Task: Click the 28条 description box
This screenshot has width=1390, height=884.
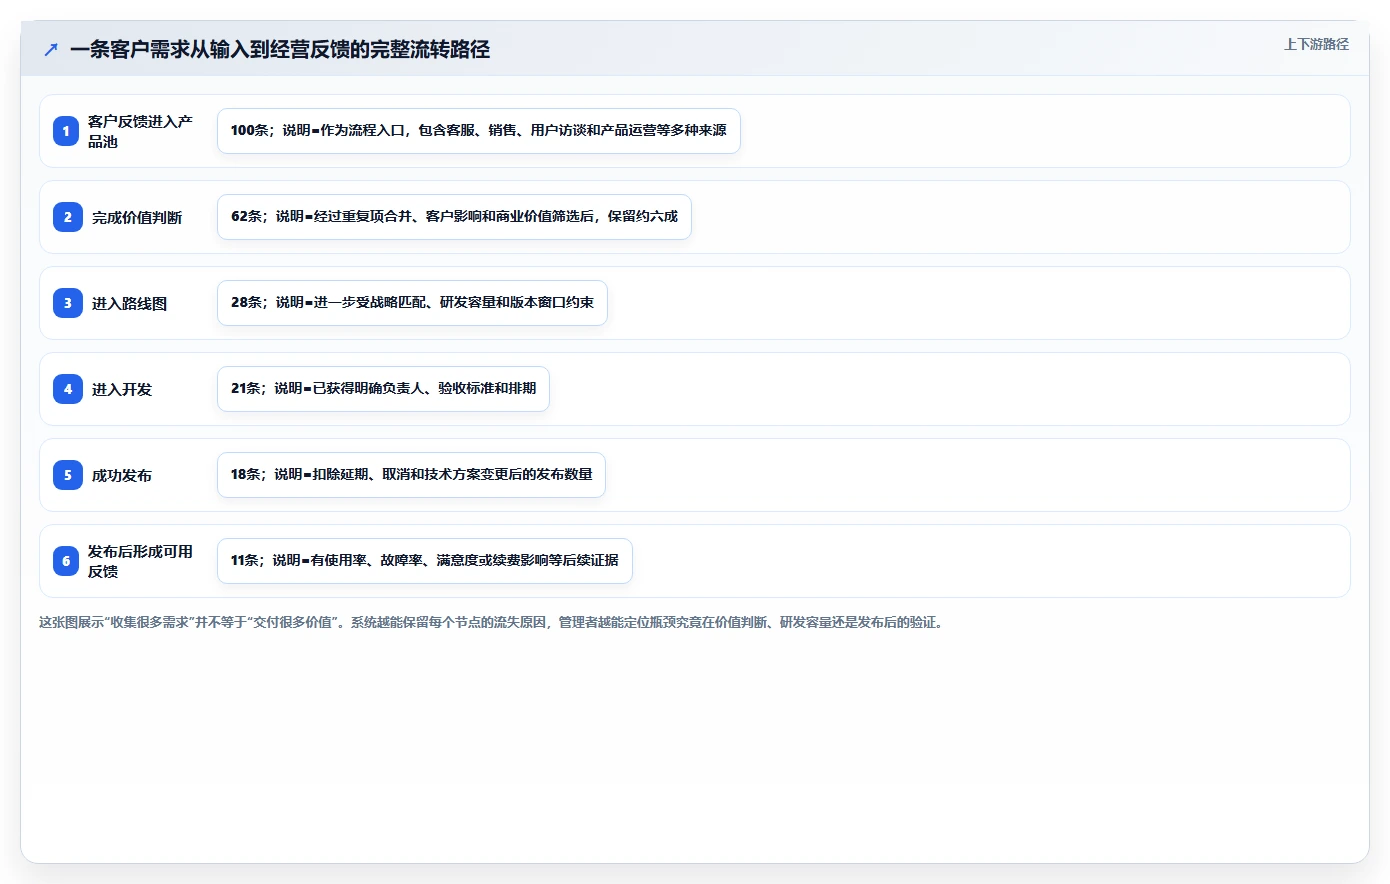Action: tap(412, 303)
